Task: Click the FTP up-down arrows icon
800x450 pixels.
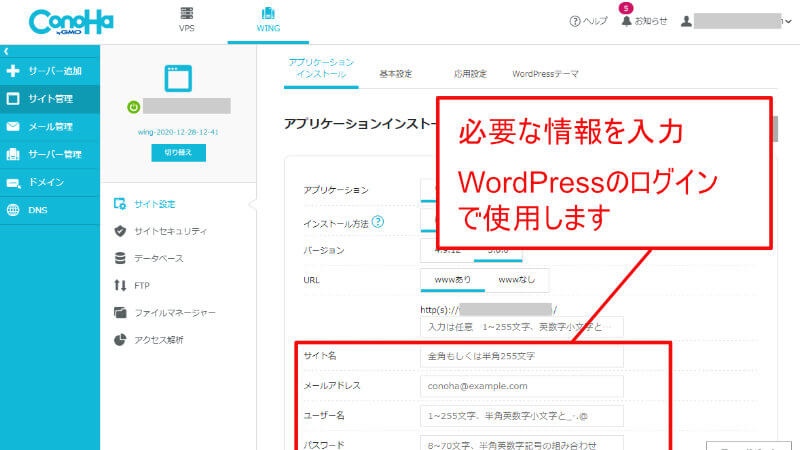Action: (x=120, y=286)
